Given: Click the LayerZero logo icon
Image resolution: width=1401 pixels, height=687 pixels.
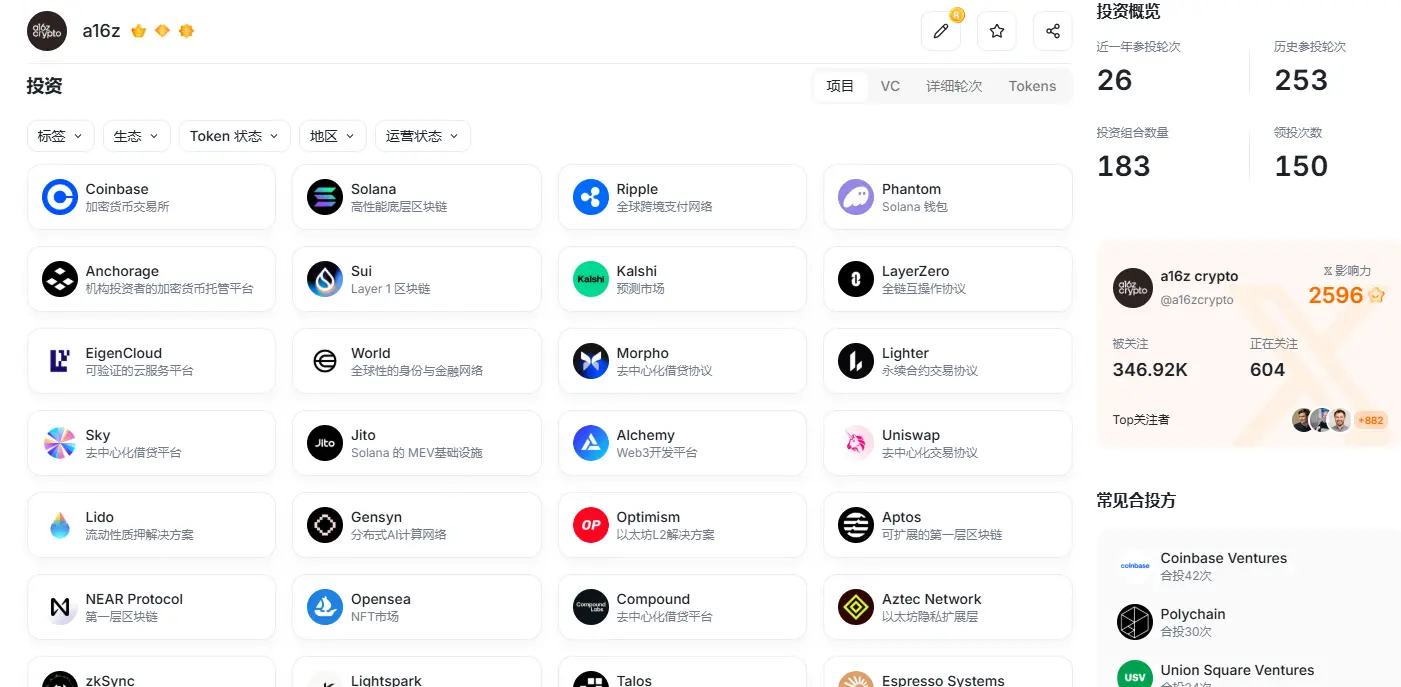Looking at the screenshot, I should [856, 279].
